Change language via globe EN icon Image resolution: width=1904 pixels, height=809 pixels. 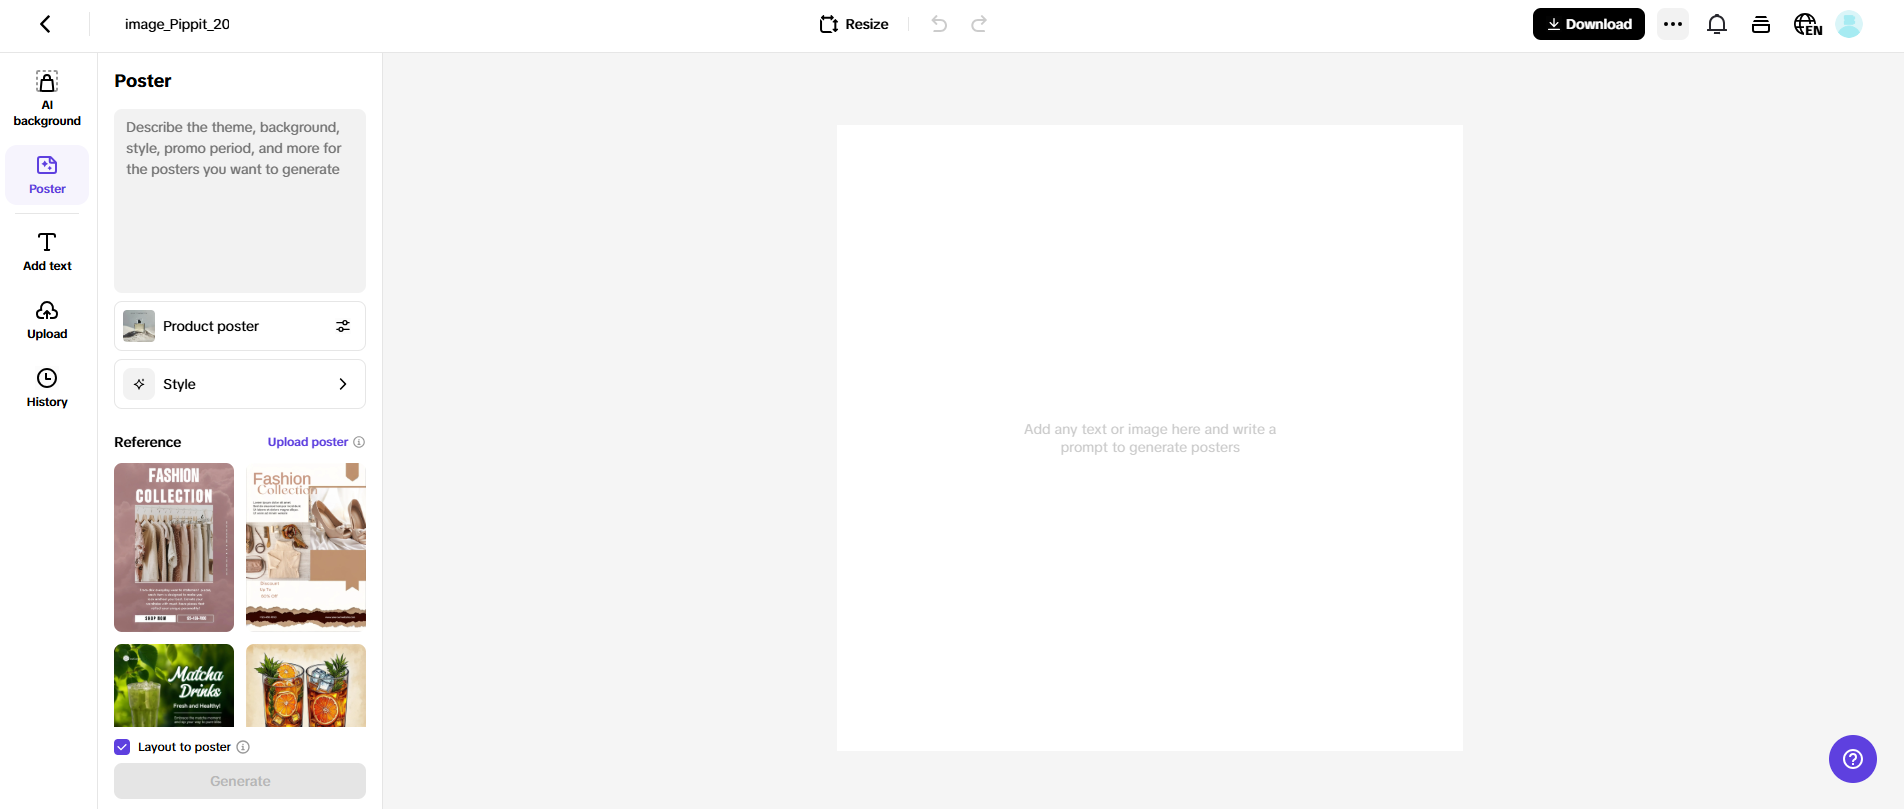(x=1807, y=24)
